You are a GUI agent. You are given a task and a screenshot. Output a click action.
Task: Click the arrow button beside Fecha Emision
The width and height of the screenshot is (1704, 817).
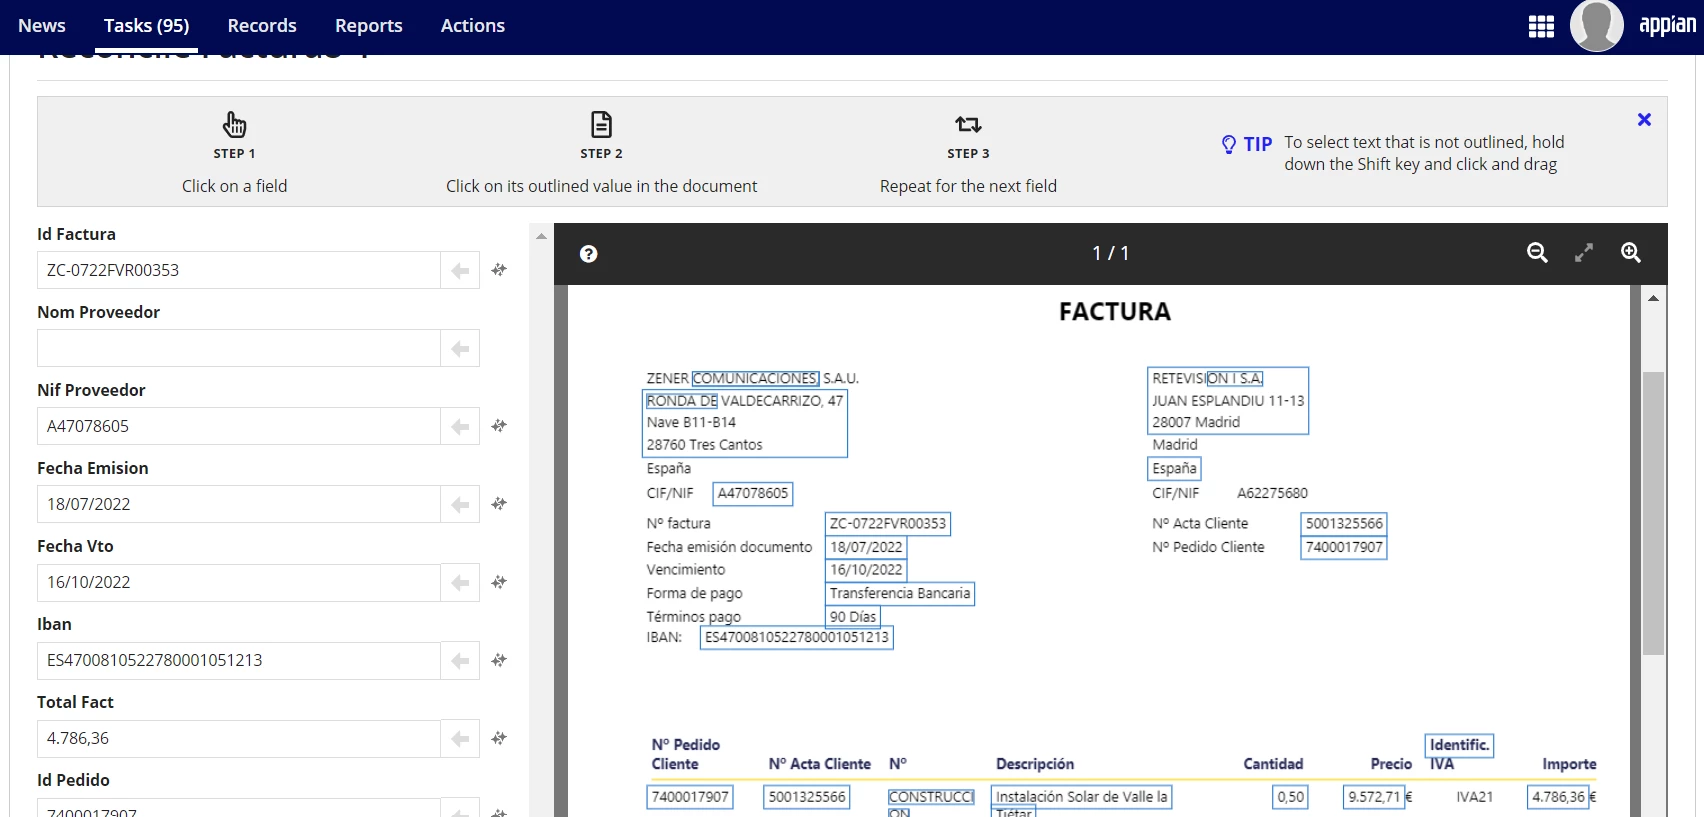(460, 504)
